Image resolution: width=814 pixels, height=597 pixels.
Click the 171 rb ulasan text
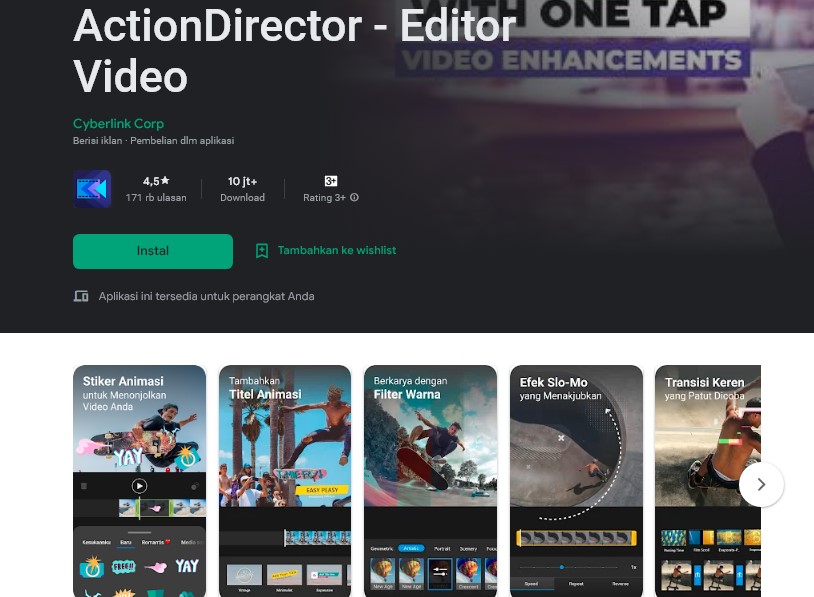[156, 197]
